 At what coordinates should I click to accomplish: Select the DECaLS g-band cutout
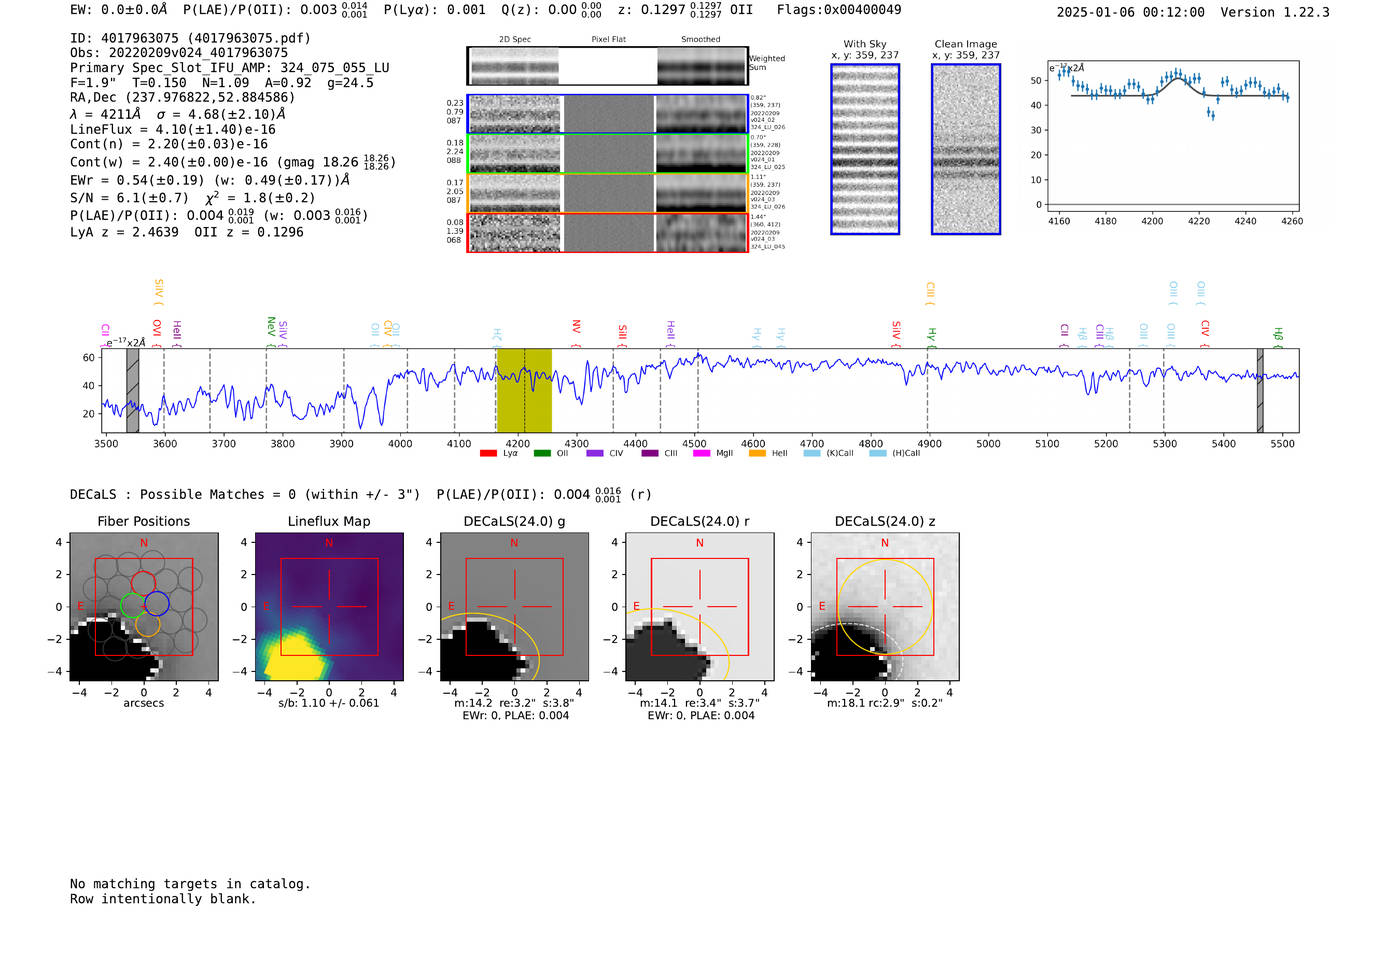[514, 607]
